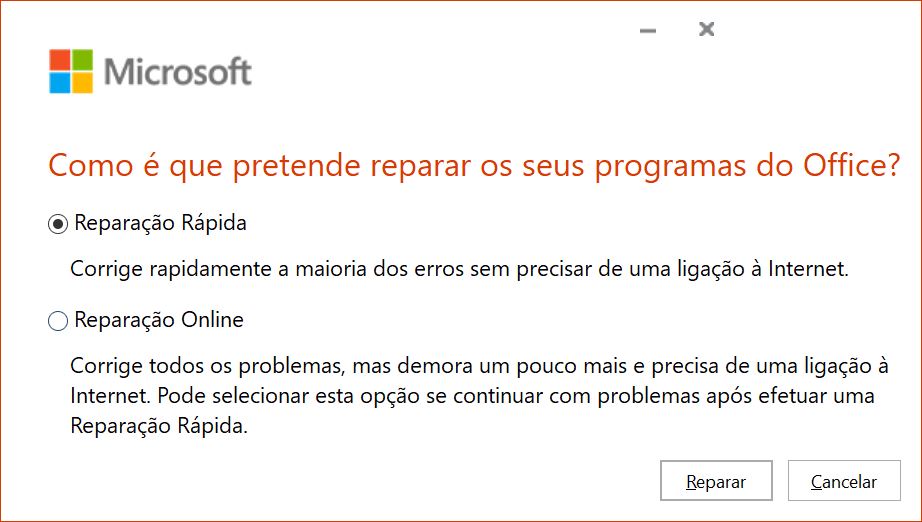Click the Reparação Rápida option label

pyautogui.click(x=160, y=223)
